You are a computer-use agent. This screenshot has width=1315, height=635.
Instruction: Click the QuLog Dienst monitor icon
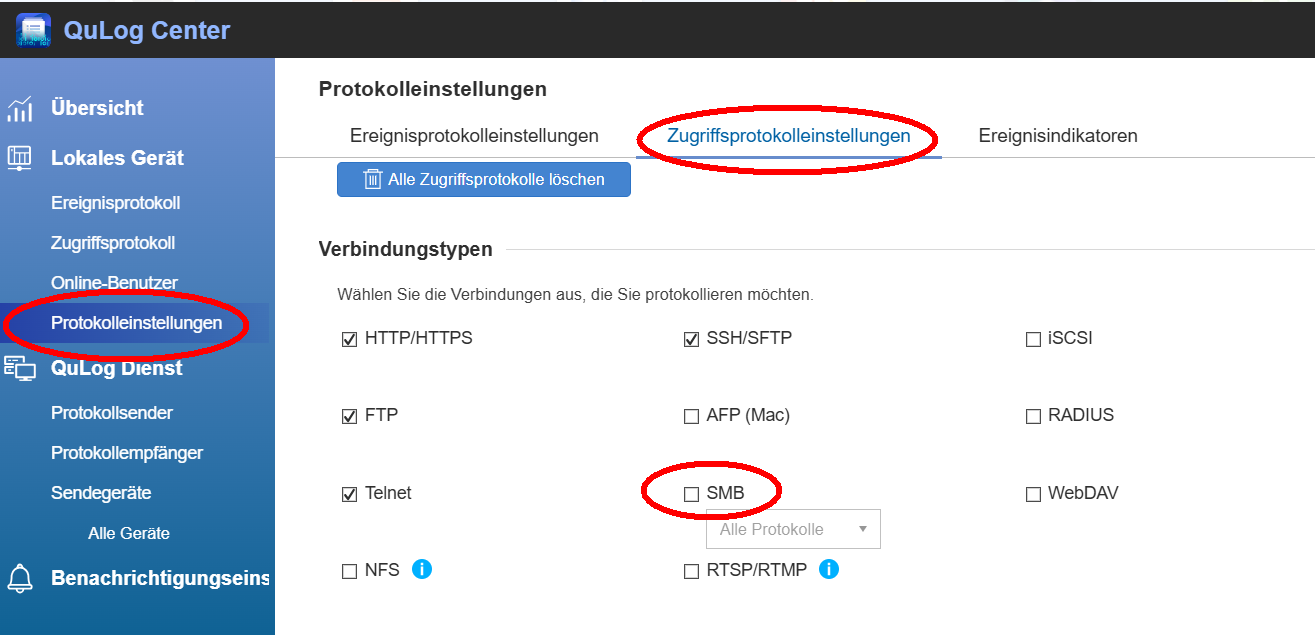(x=20, y=368)
